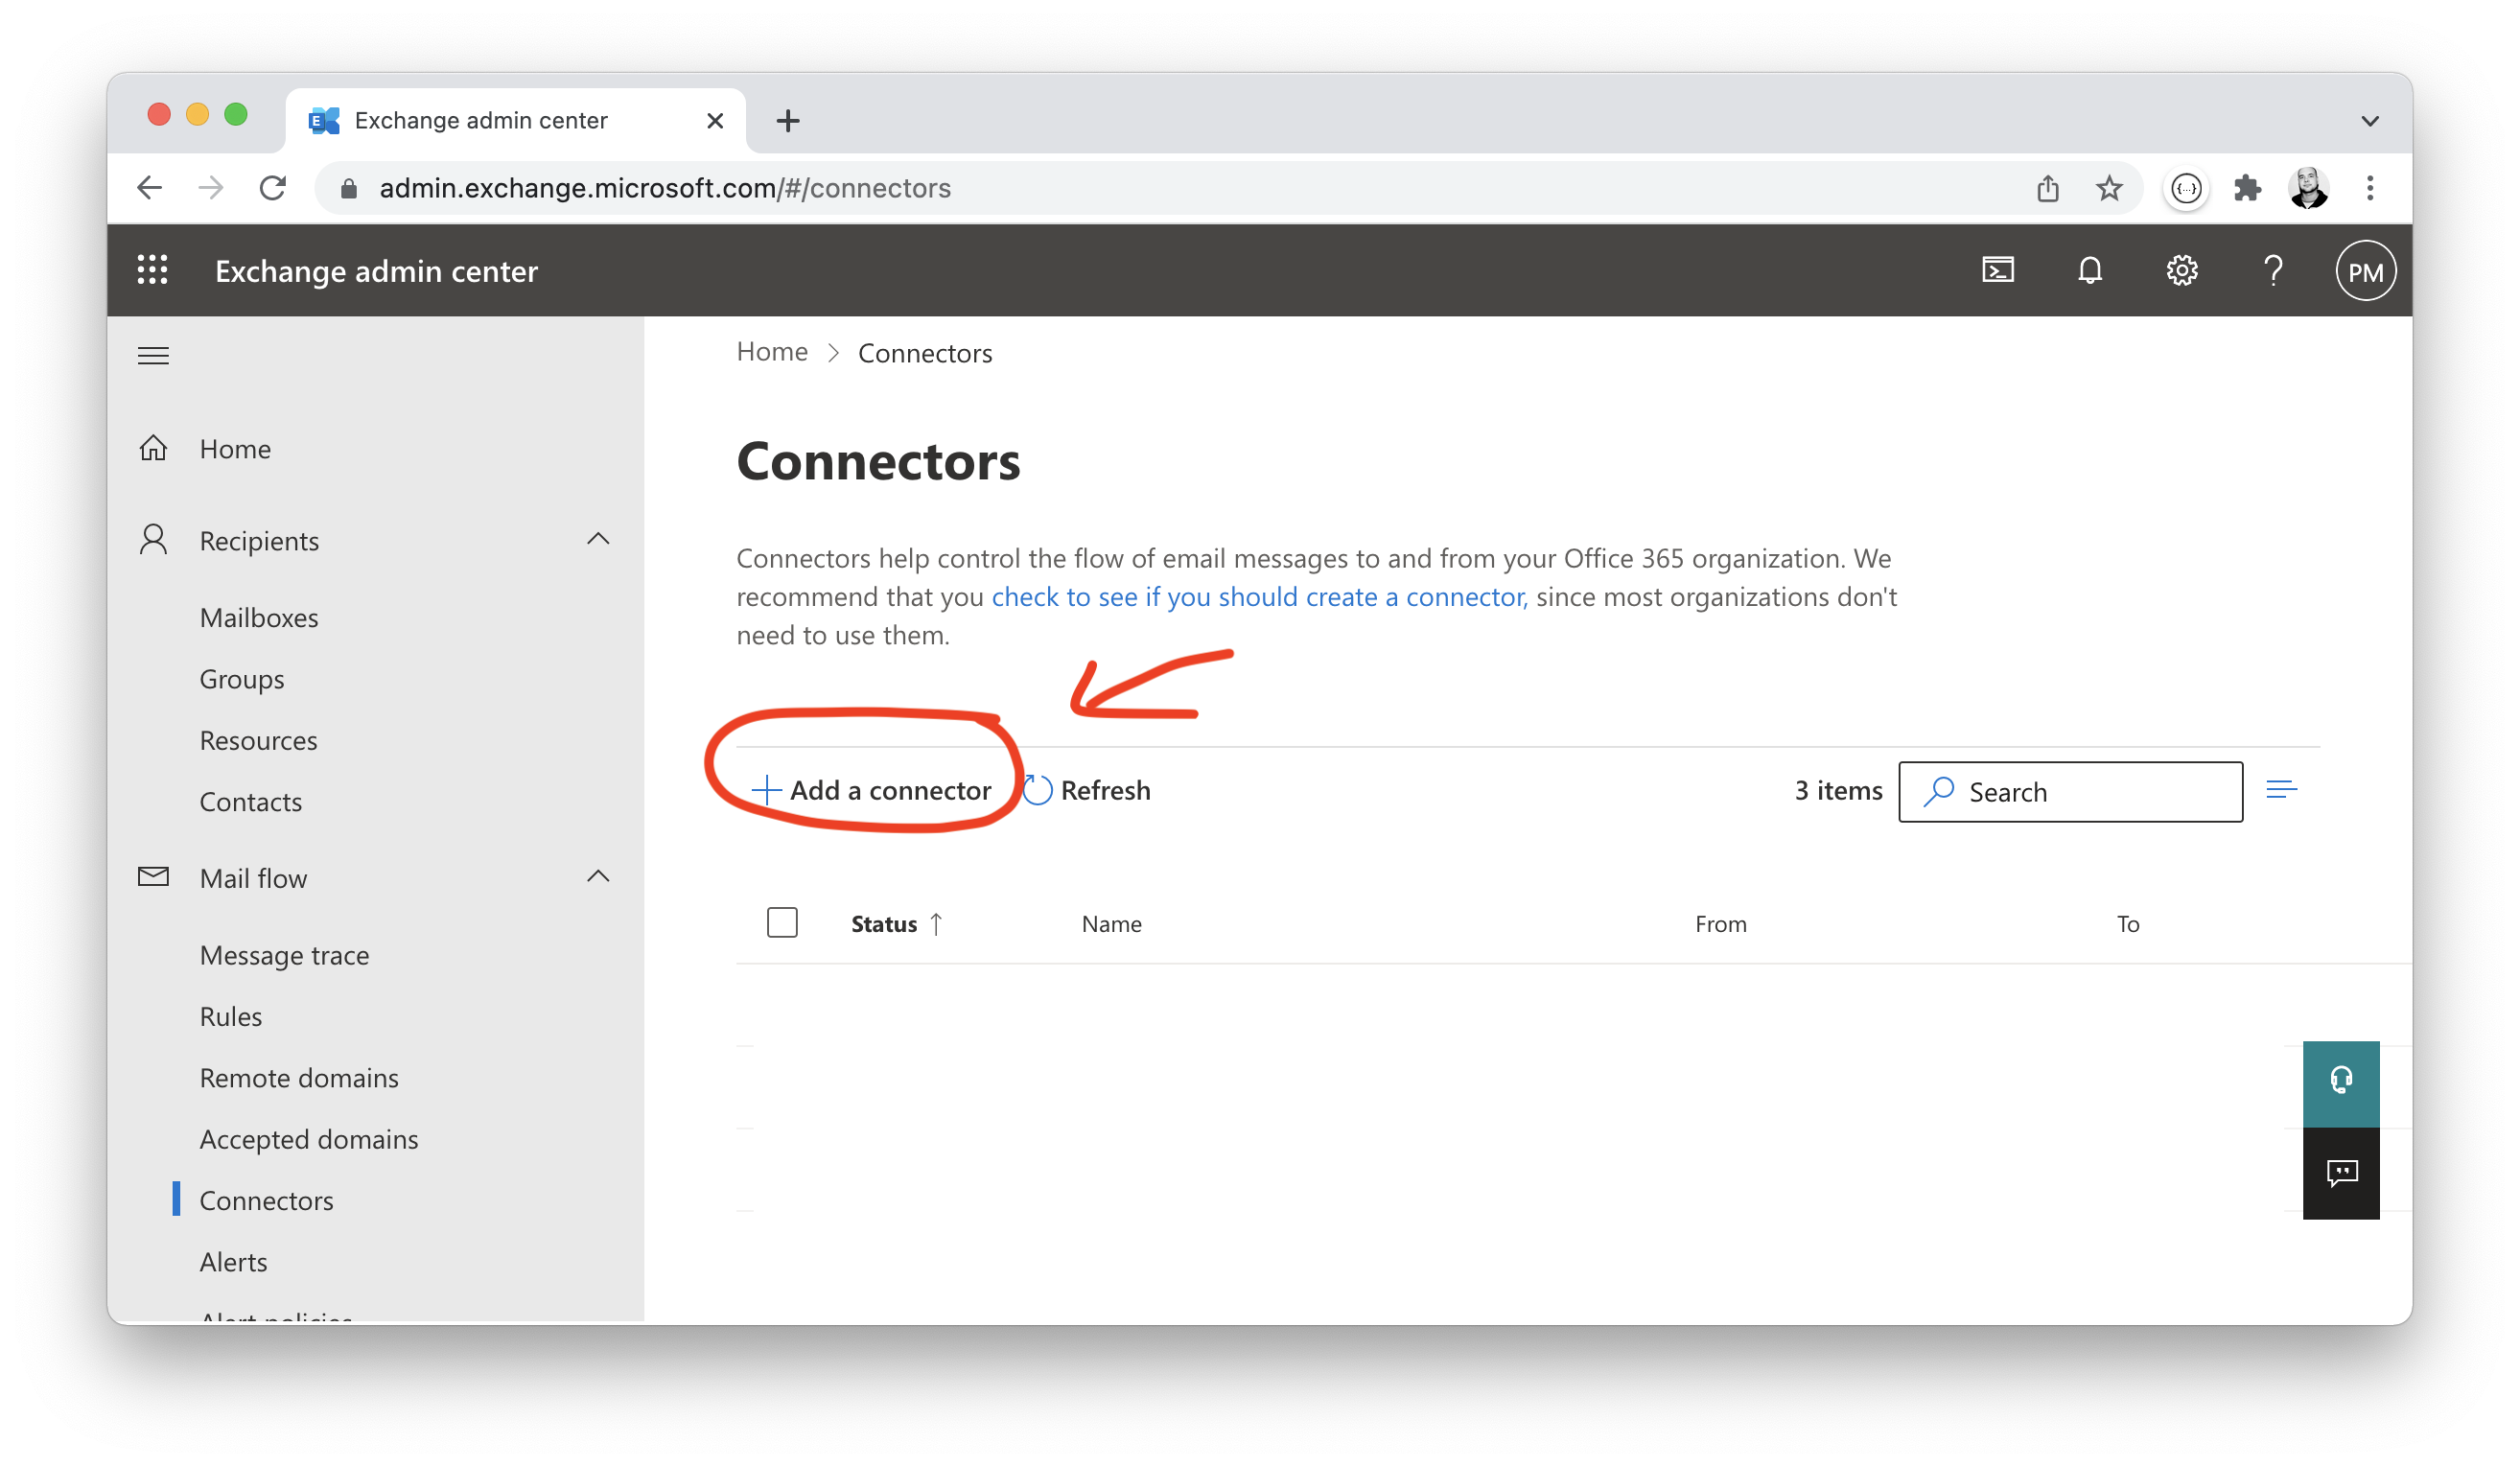Go forward in browser history

coord(210,188)
